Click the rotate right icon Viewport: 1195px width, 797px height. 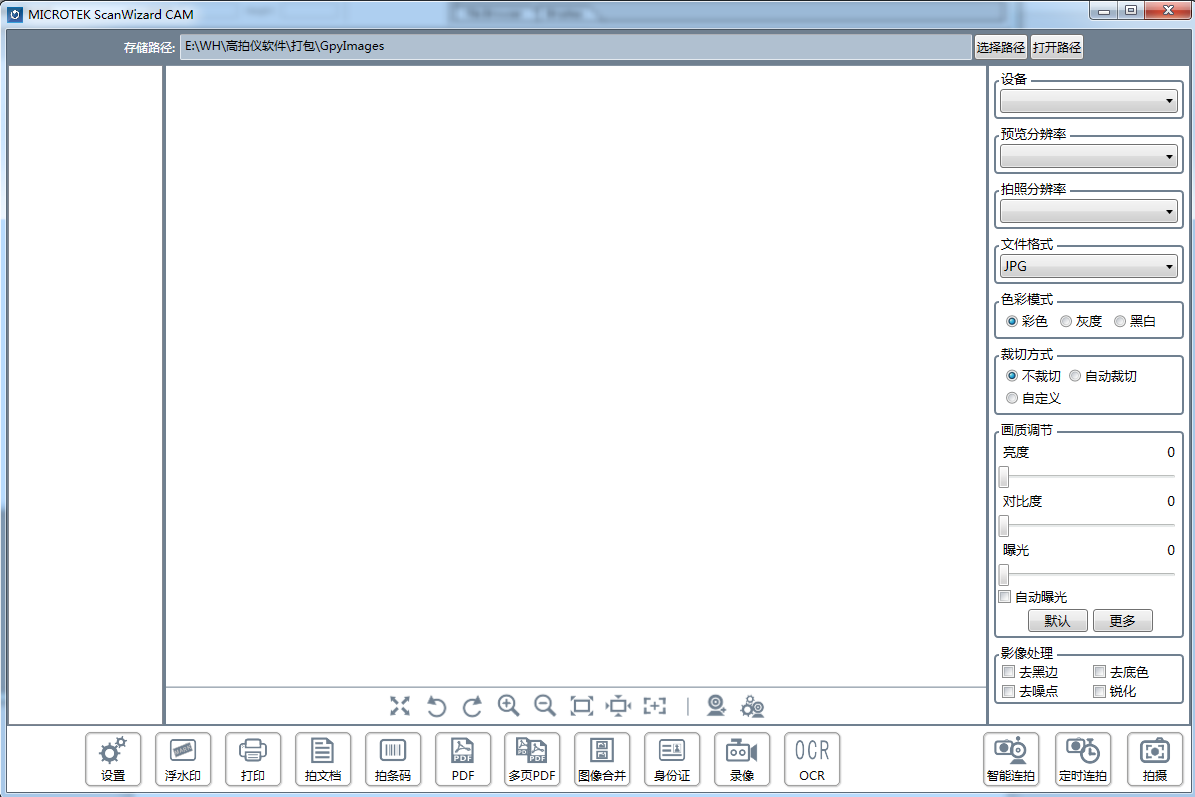472,707
